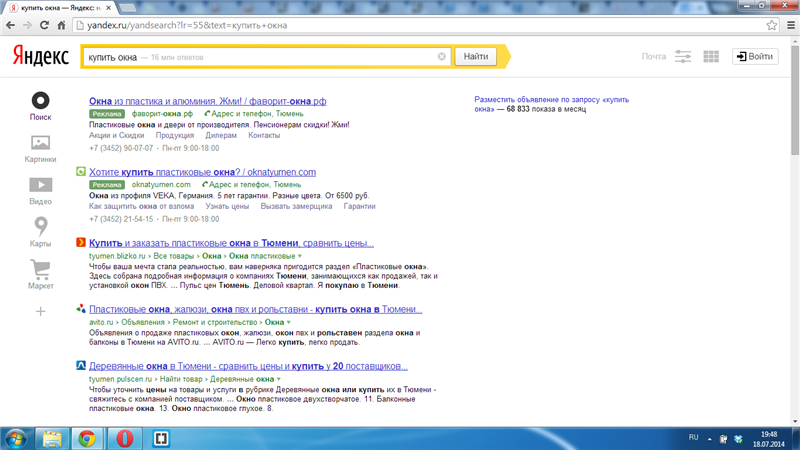Screen dimensions: 800x450
Task: Show hidden system tray icons arrow
Action: (709, 439)
